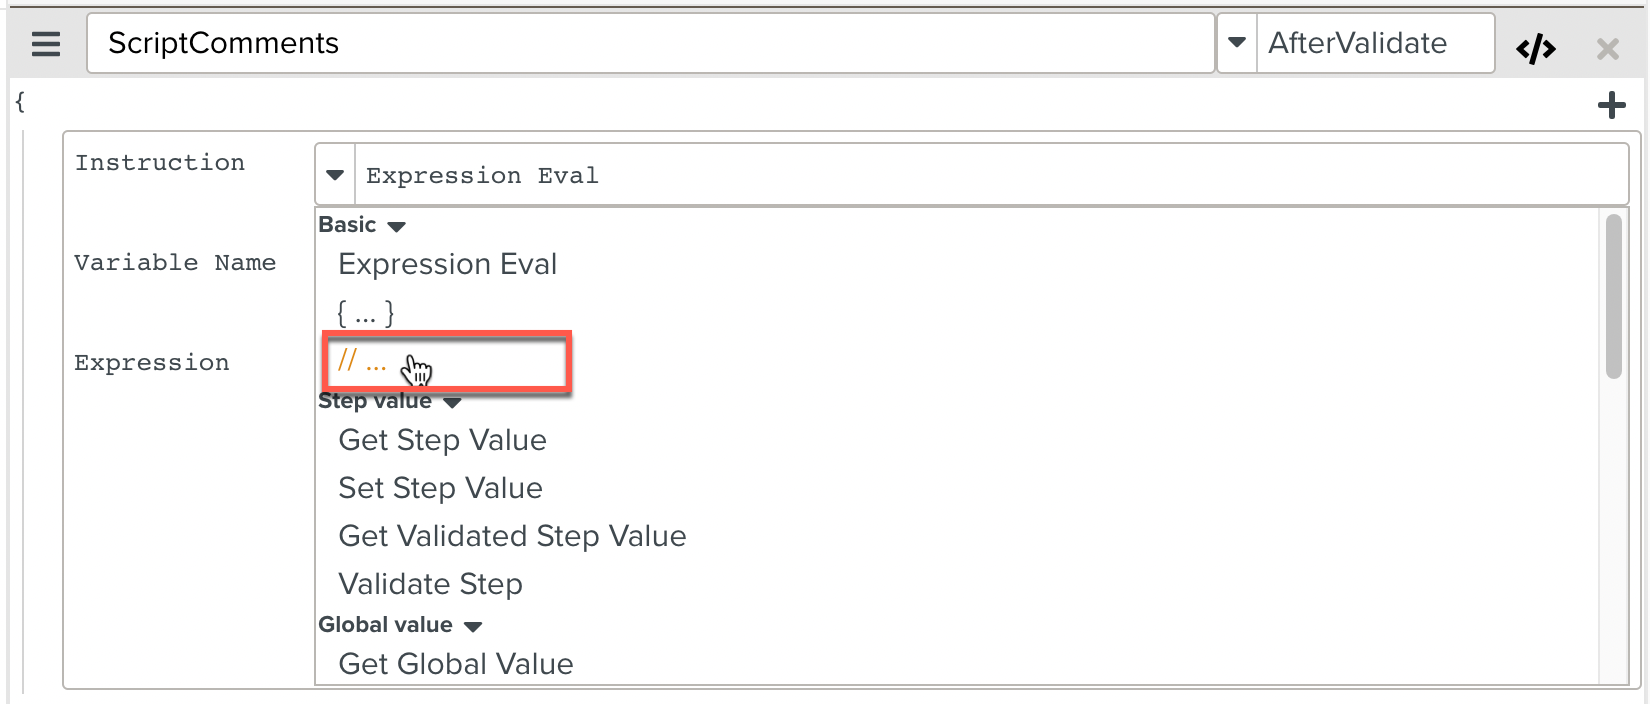Toggle the code view icon
The image size is (1650, 704).
pos(1535,48)
